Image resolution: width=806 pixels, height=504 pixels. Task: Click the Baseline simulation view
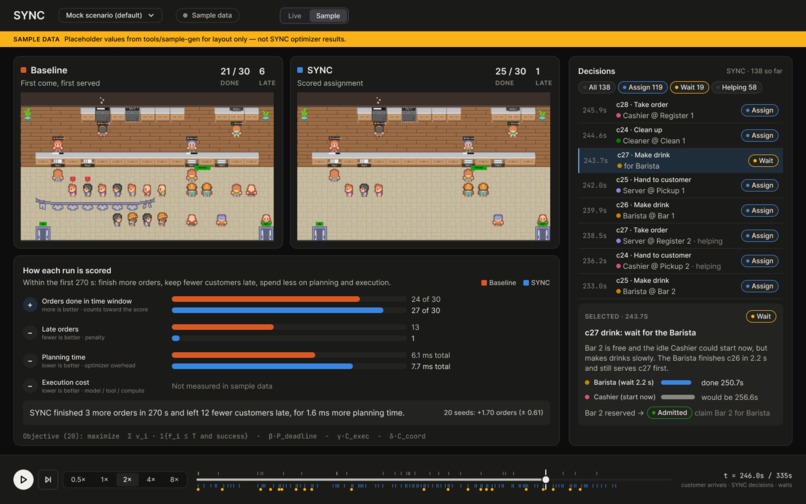[147, 167]
